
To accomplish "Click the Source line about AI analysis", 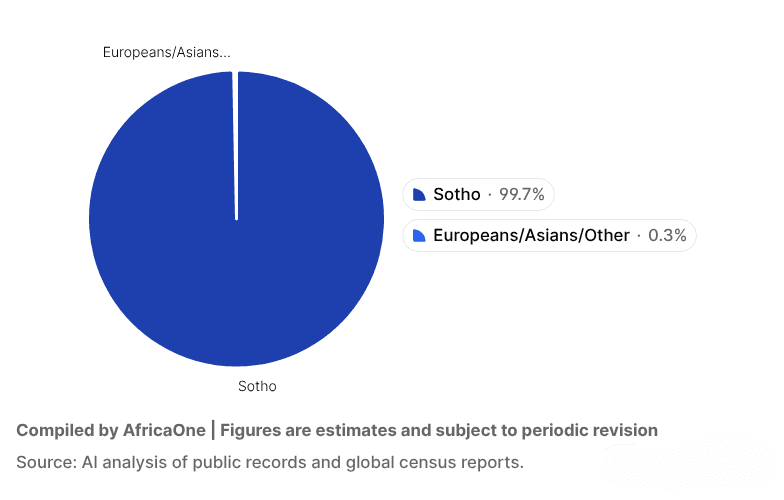I will [270, 463].
